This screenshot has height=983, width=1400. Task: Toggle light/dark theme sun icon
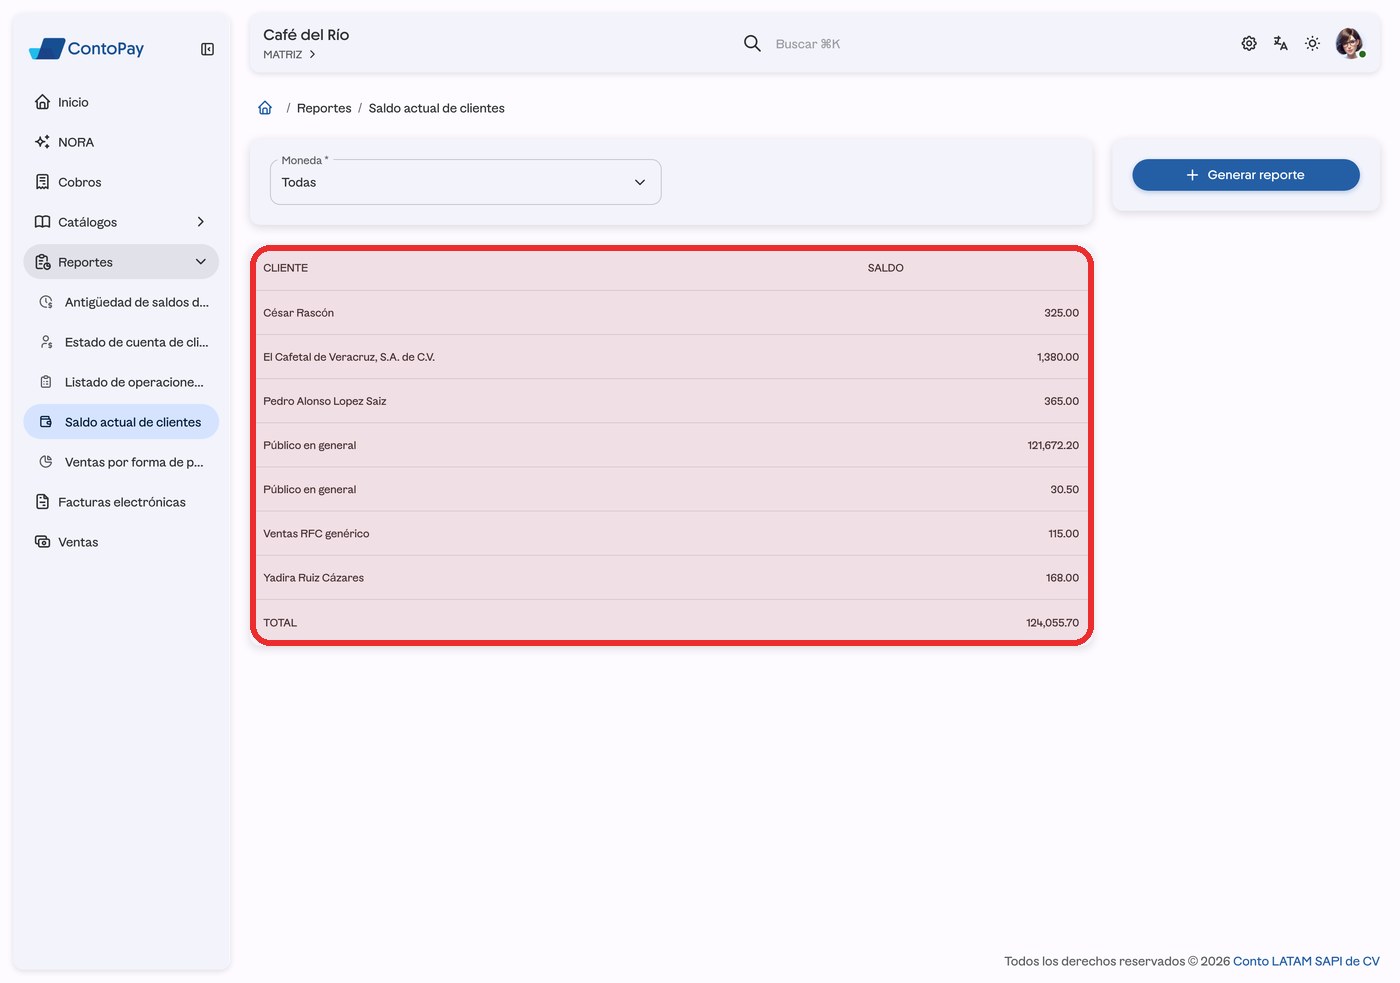[x=1313, y=43]
